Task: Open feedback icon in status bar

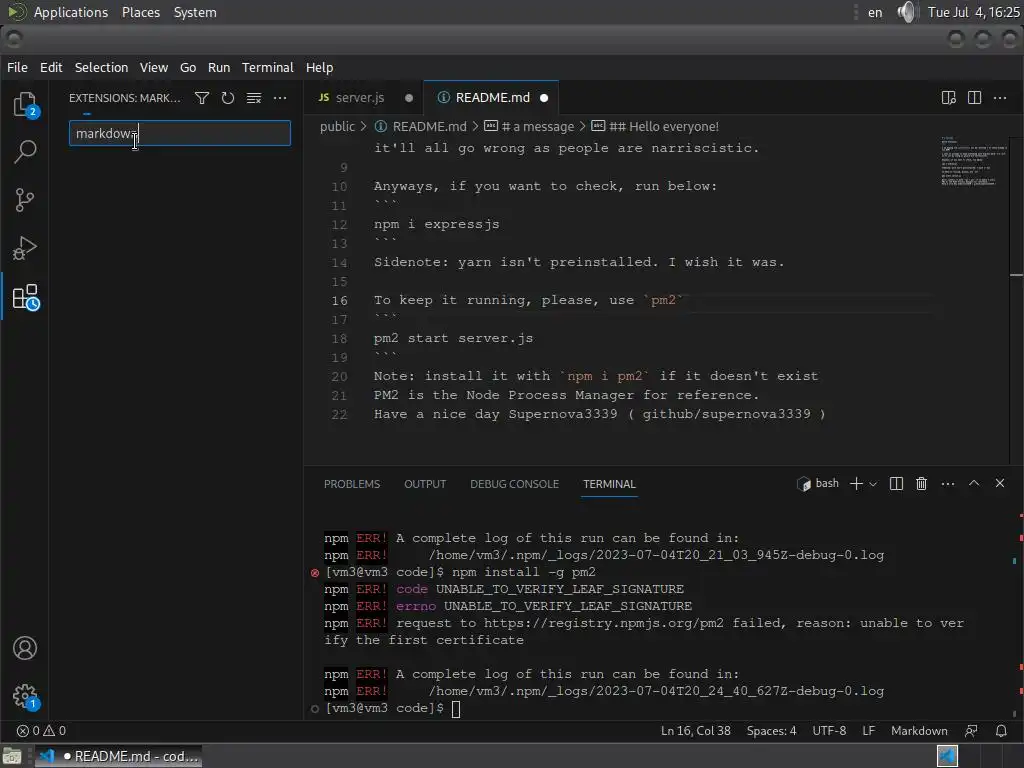Action: point(971,731)
